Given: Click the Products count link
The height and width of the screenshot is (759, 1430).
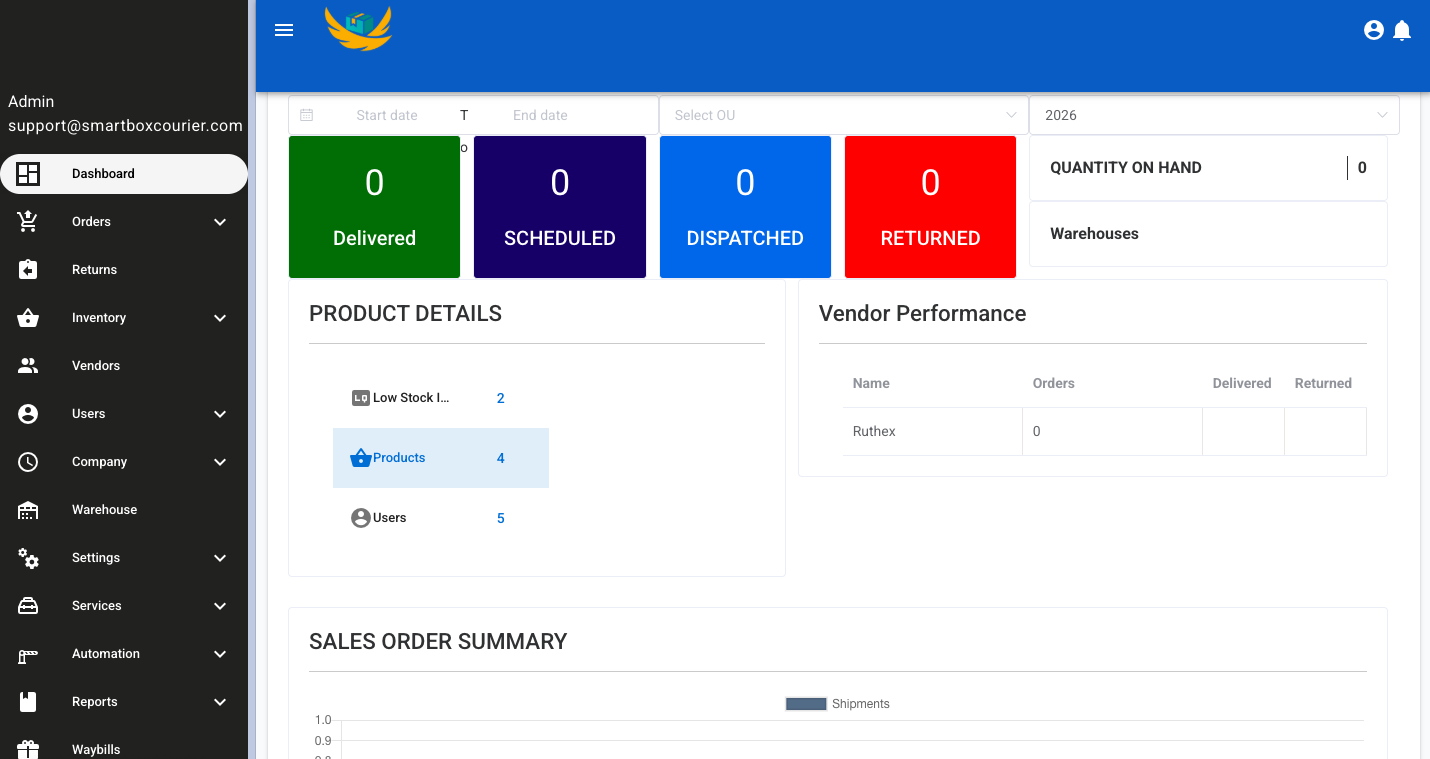Looking at the screenshot, I should coord(500,457).
